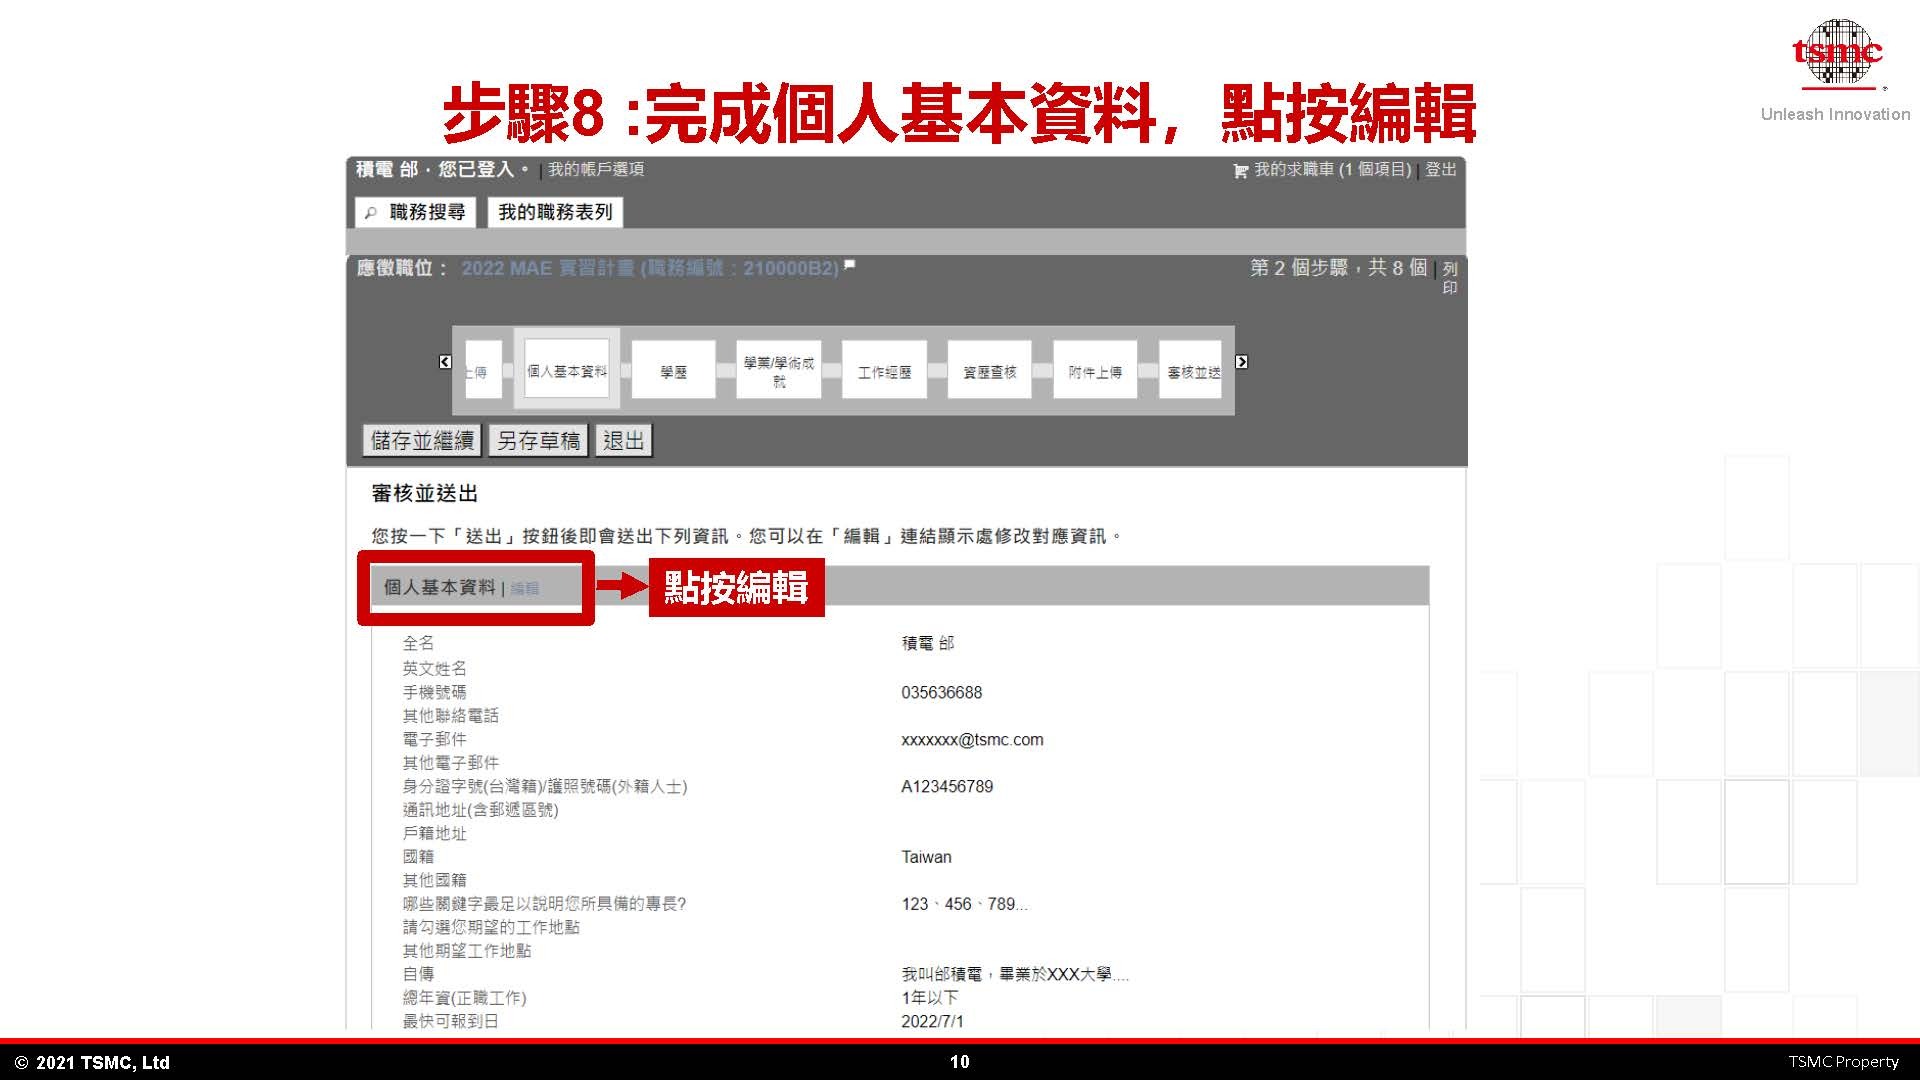Go to the 附件上傳 step
Viewport: 1920px width, 1080px height.
pos(1095,371)
